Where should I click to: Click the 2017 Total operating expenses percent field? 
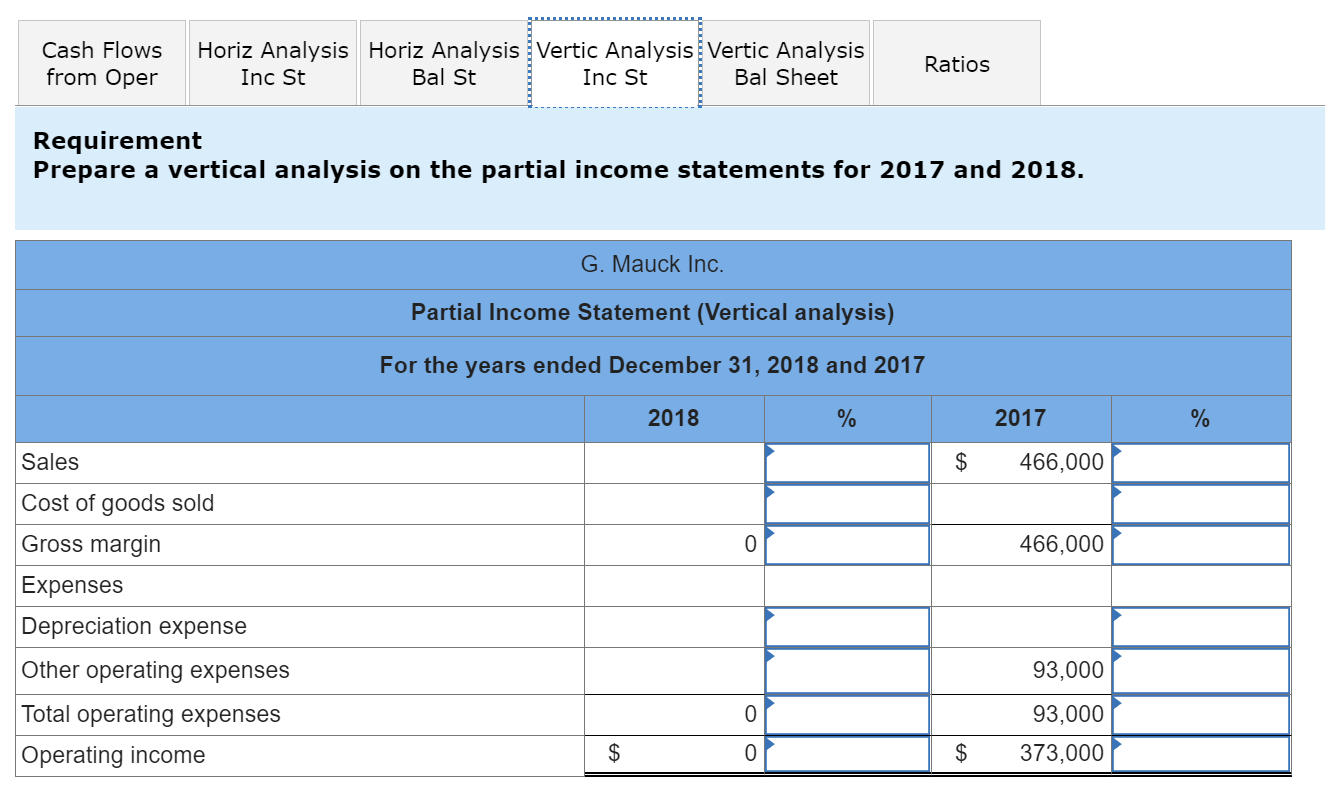pos(1201,715)
